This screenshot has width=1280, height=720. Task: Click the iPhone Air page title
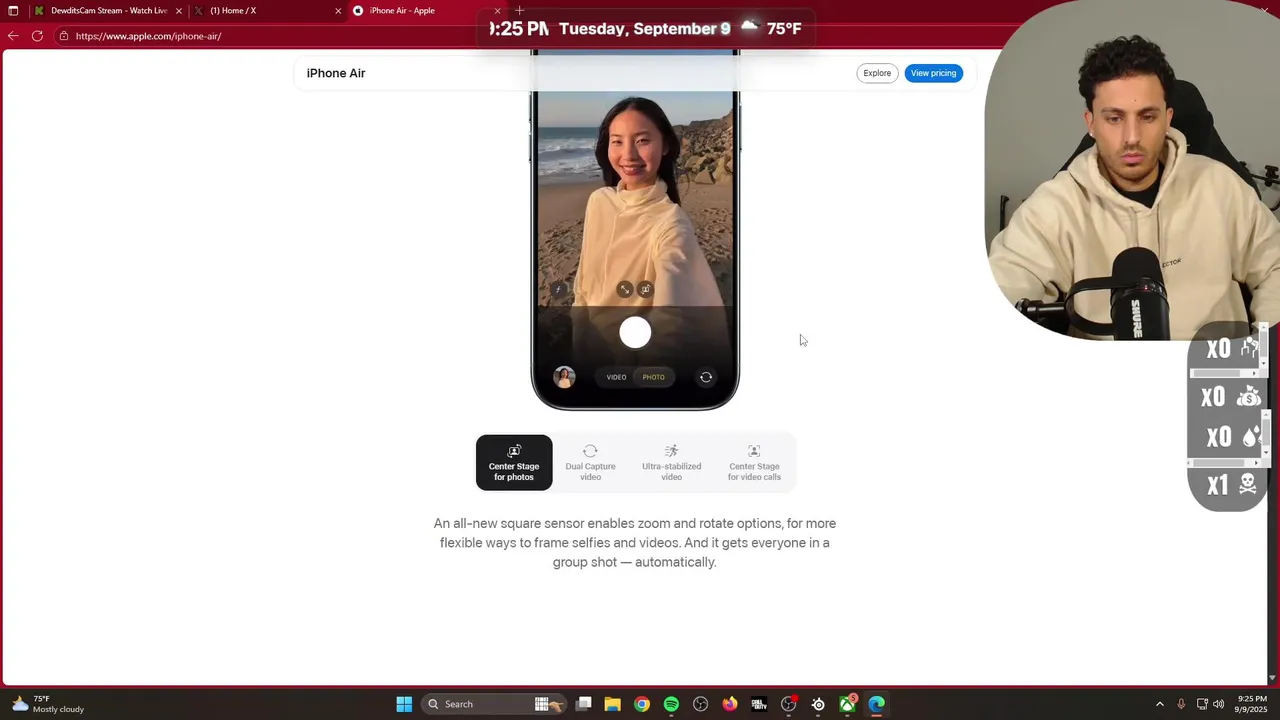[x=336, y=73]
